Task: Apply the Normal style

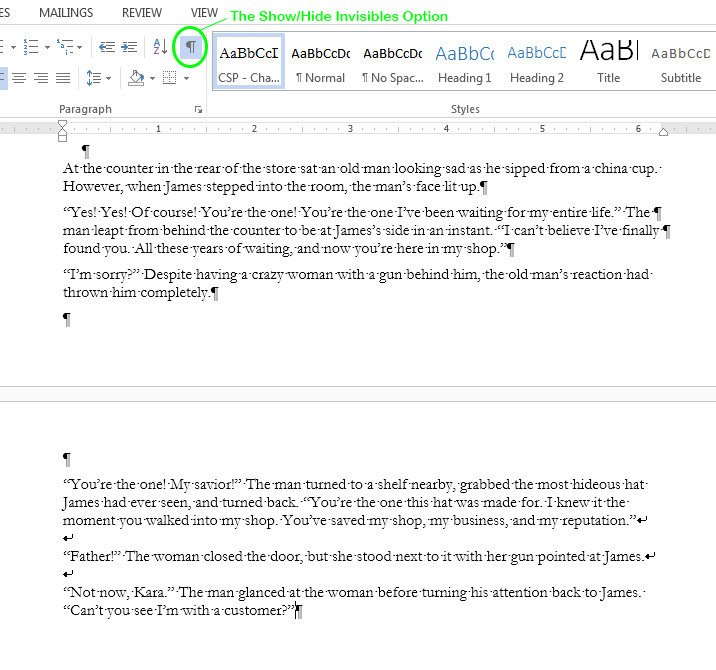Action: tap(321, 61)
